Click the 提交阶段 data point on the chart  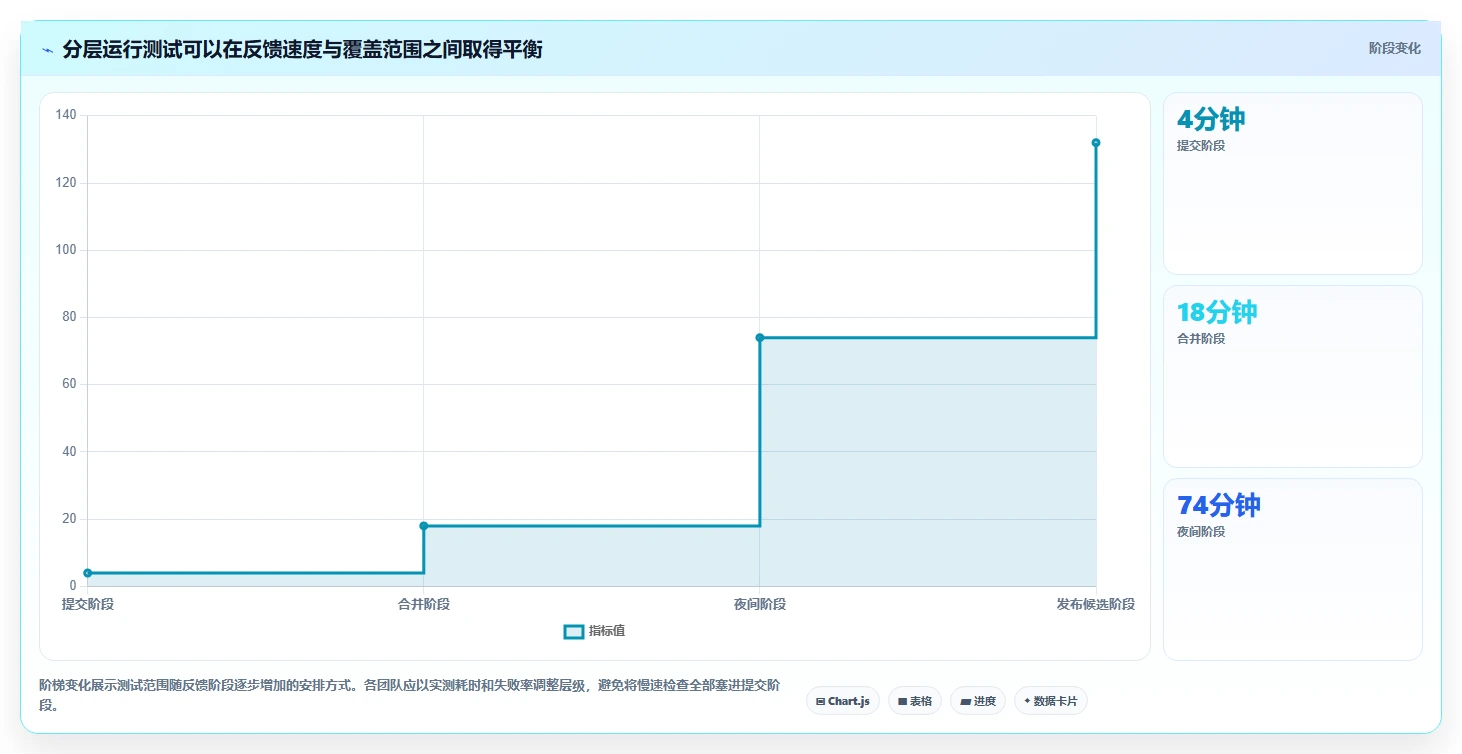coord(88,573)
